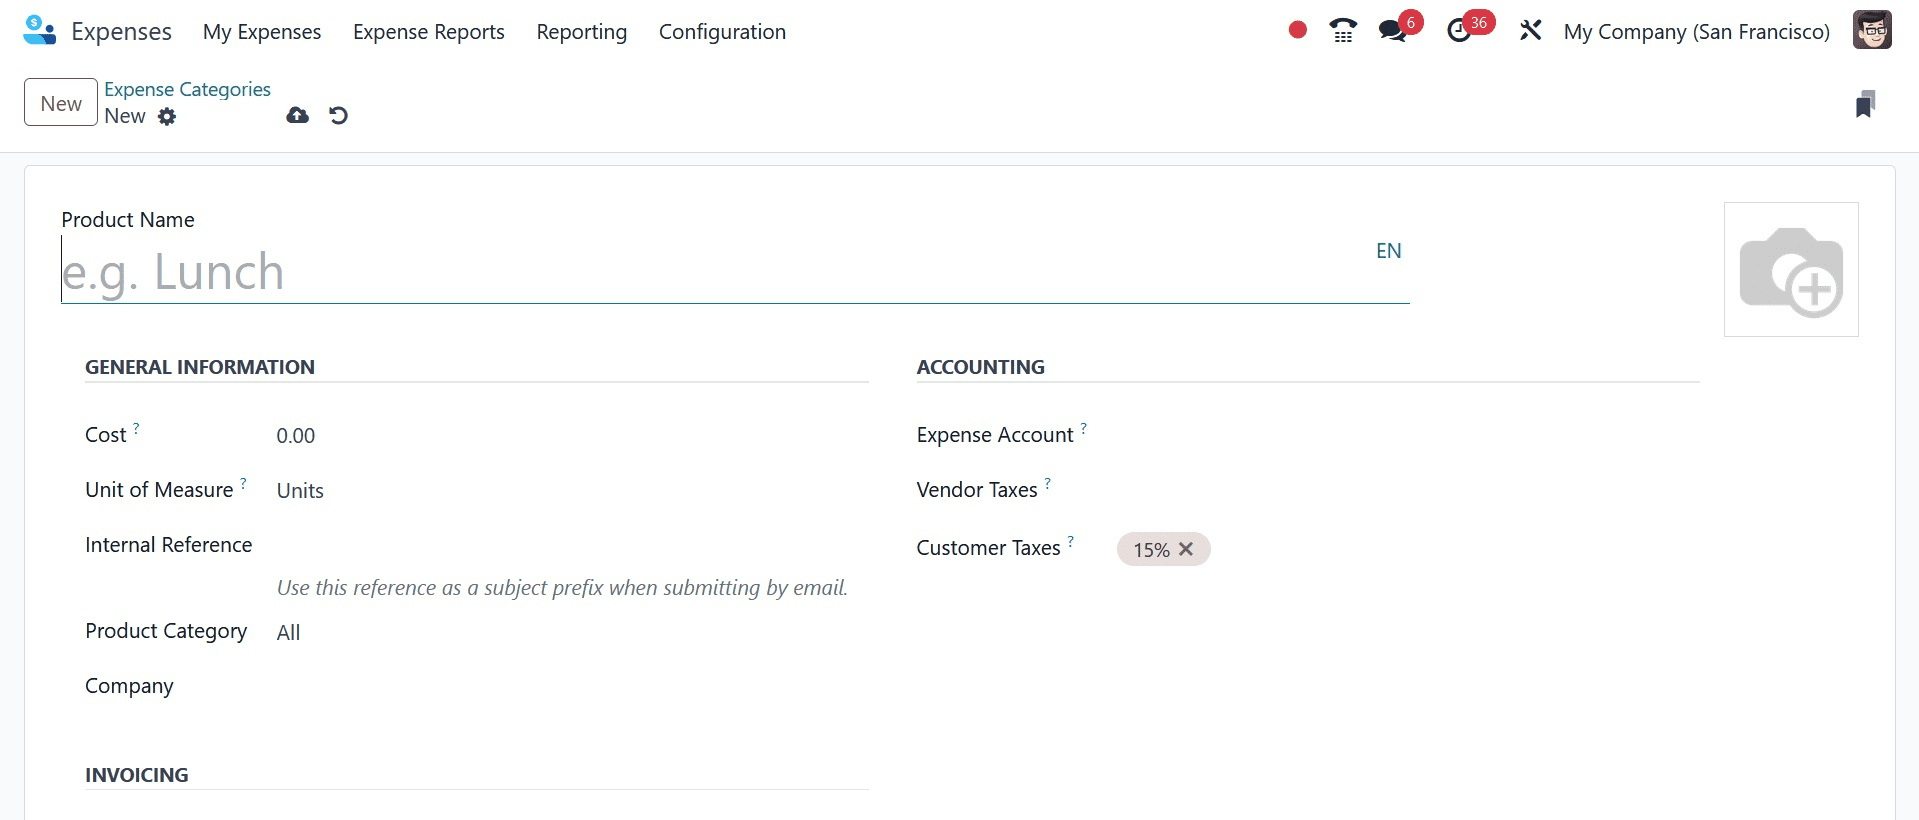Open the Expense Account dropdown field

(x=1408, y=435)
